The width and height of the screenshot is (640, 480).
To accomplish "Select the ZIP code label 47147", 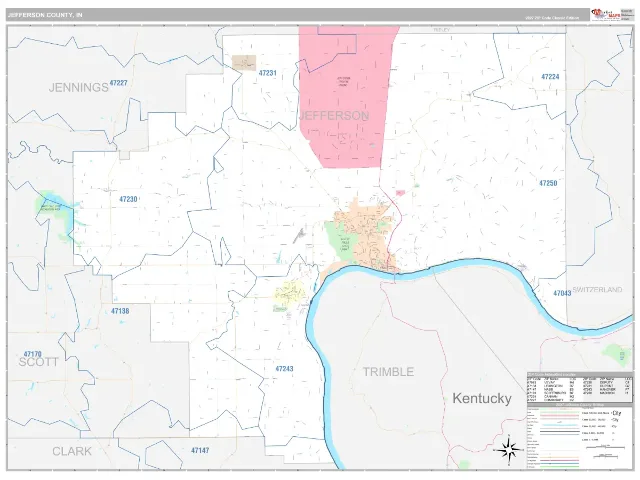I will coord(200,451).
